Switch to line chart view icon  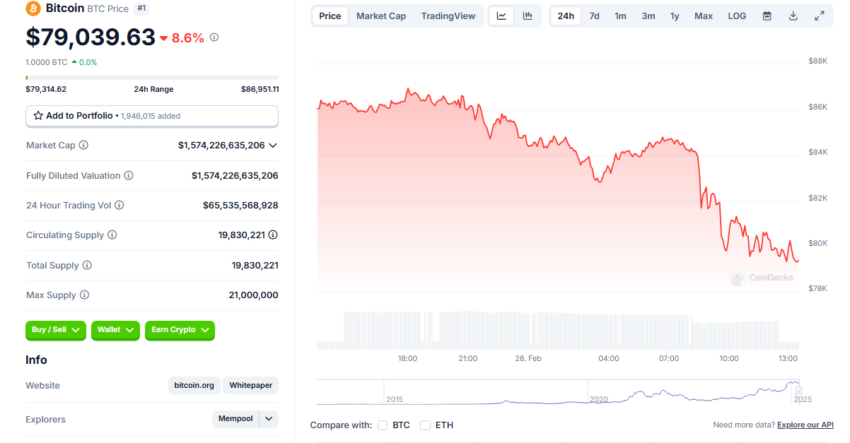(501, 16)
